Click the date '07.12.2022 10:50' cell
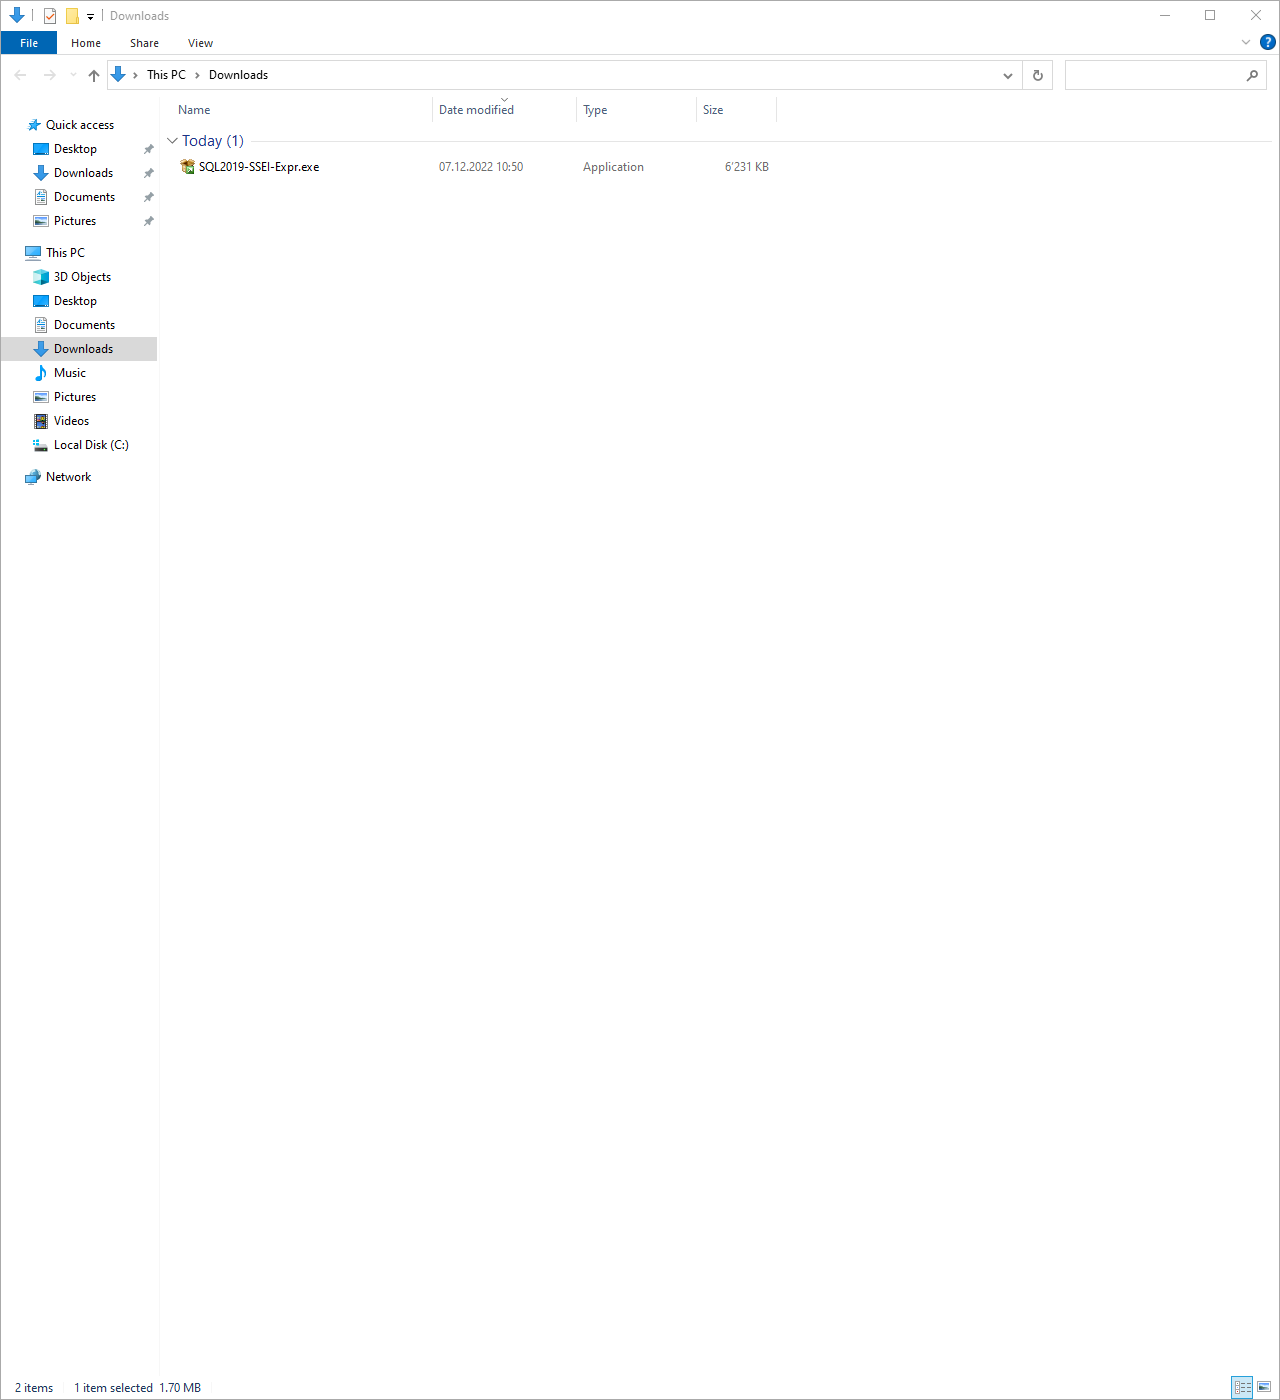This screenshot has width=1280, height=1400. tap(481, 167)
